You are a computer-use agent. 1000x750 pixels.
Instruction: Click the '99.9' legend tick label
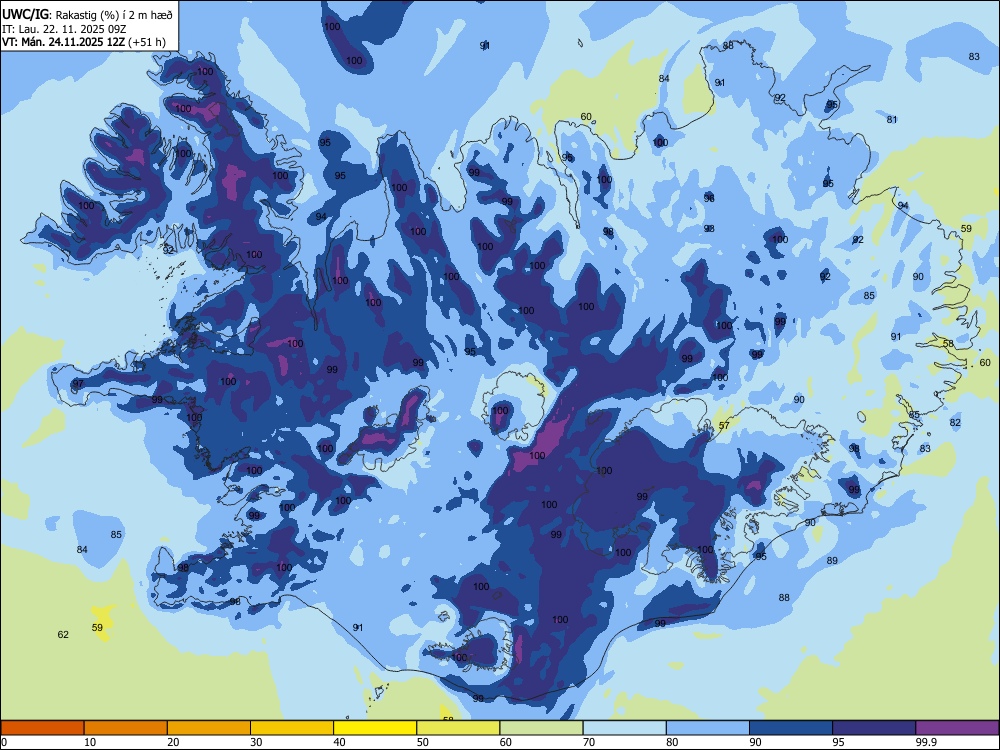pyautogui.click(x=926, y=742)
